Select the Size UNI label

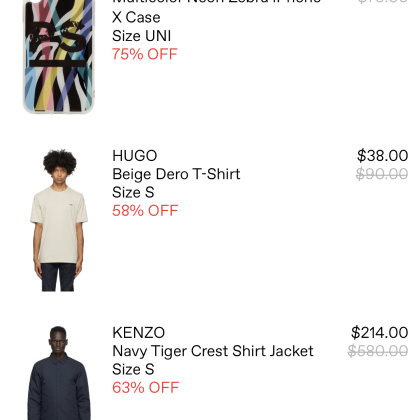point(142,36)
